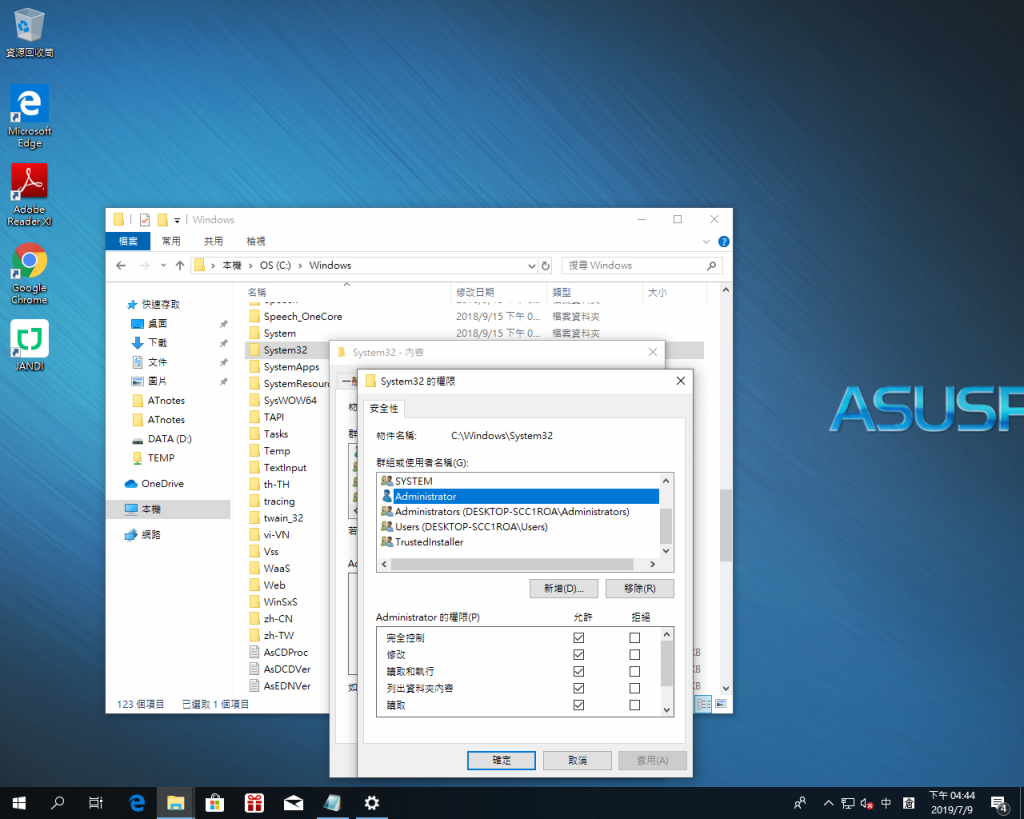Screen dimensions: 1024x819
Task: Check deny box for 列出資料夾內容
Action: pyautogui.click(x=635, y=688)
